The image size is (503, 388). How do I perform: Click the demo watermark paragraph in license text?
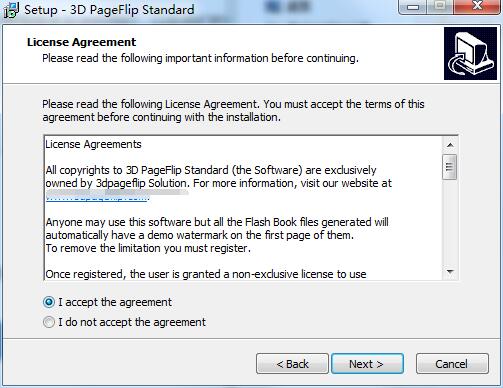click(x=217, y=235)
